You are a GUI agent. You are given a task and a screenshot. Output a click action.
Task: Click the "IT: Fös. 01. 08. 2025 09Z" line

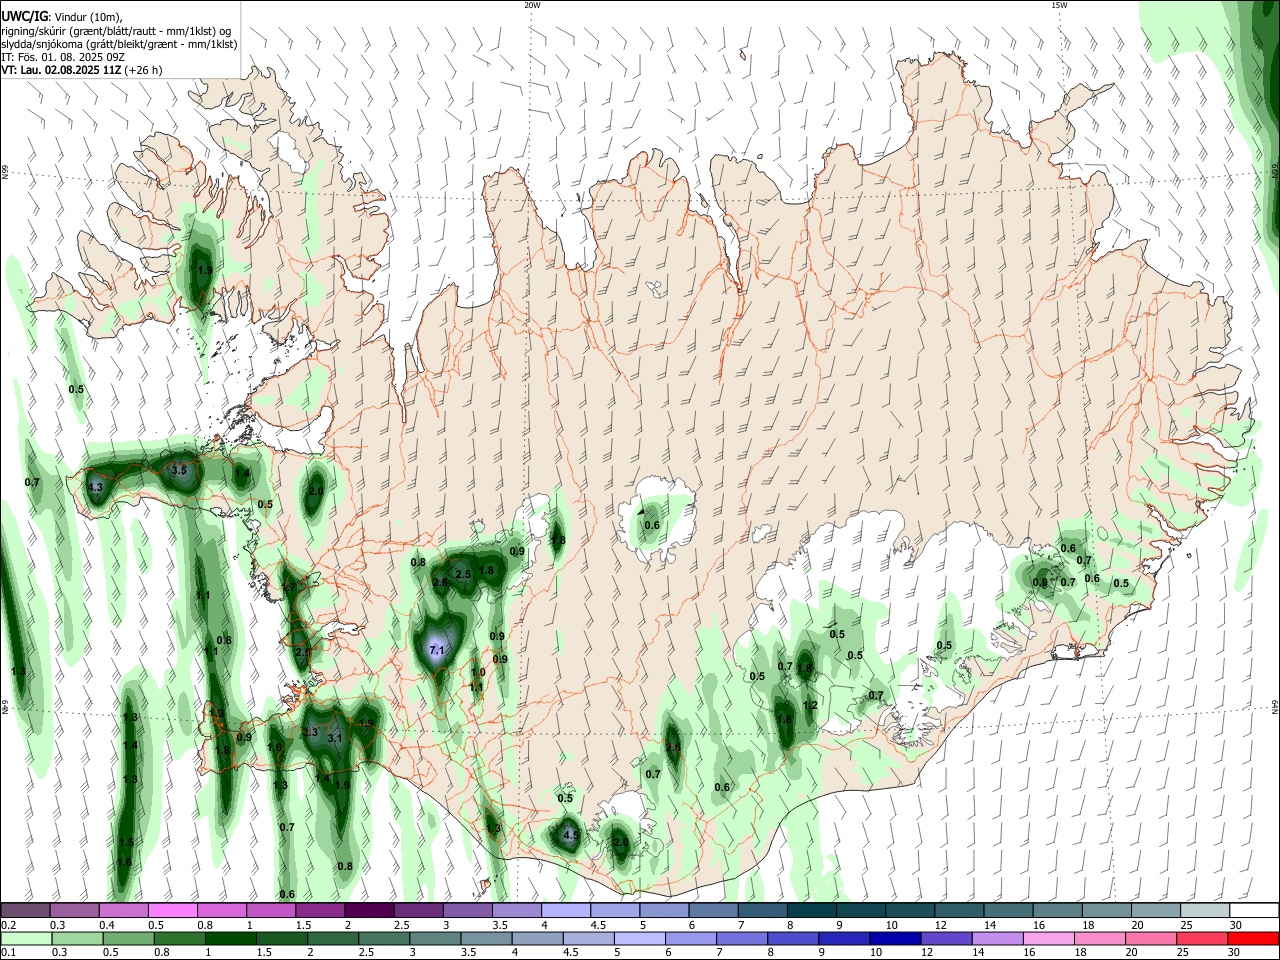[63, 57]
